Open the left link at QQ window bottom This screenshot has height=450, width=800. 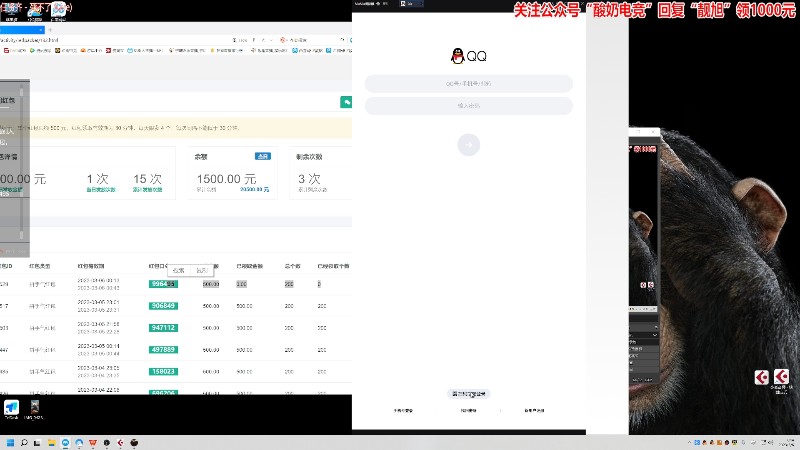pyautogui.click(x=403, y=410)
